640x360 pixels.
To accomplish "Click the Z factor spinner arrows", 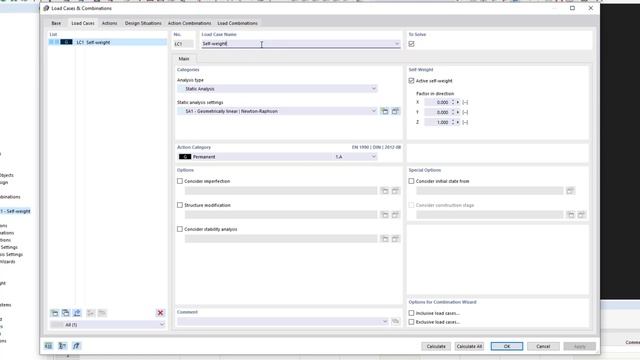I will tap(453, 122).
